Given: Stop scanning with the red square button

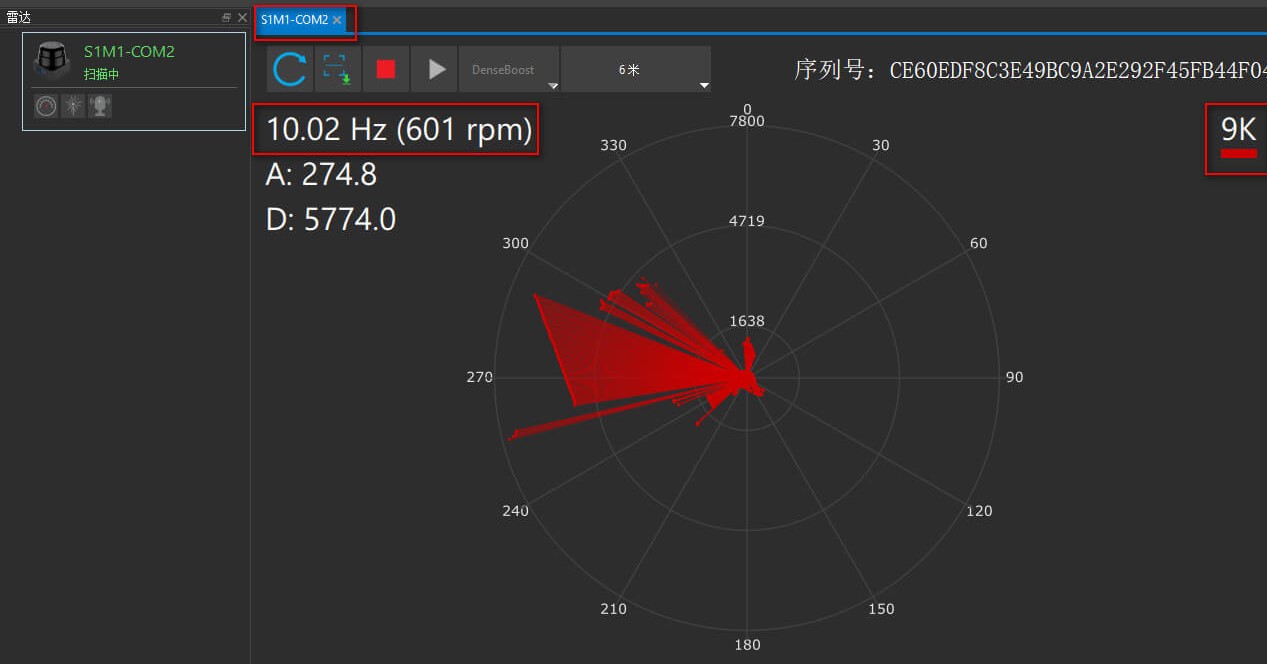Looking at the screenshot, I should 385,69.
